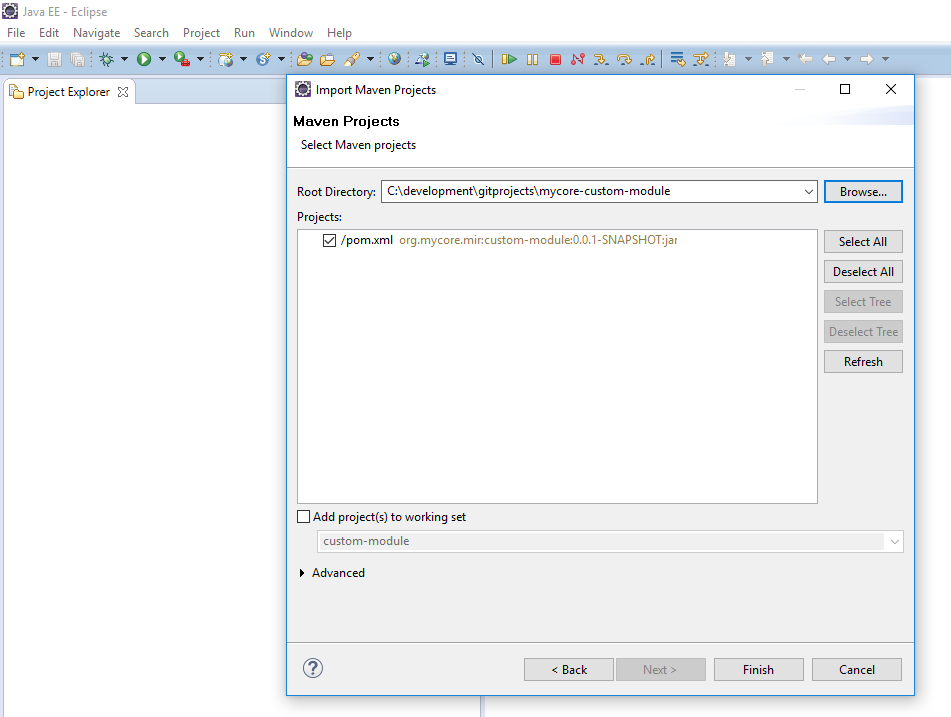Open the Forward navigation dropdown arrow
The height and width of the screenshot is (717, 951).
tap(885, 59)
